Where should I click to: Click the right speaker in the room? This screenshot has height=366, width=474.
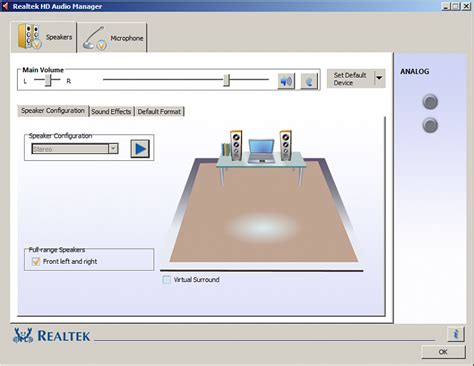(x=286, y=145)
